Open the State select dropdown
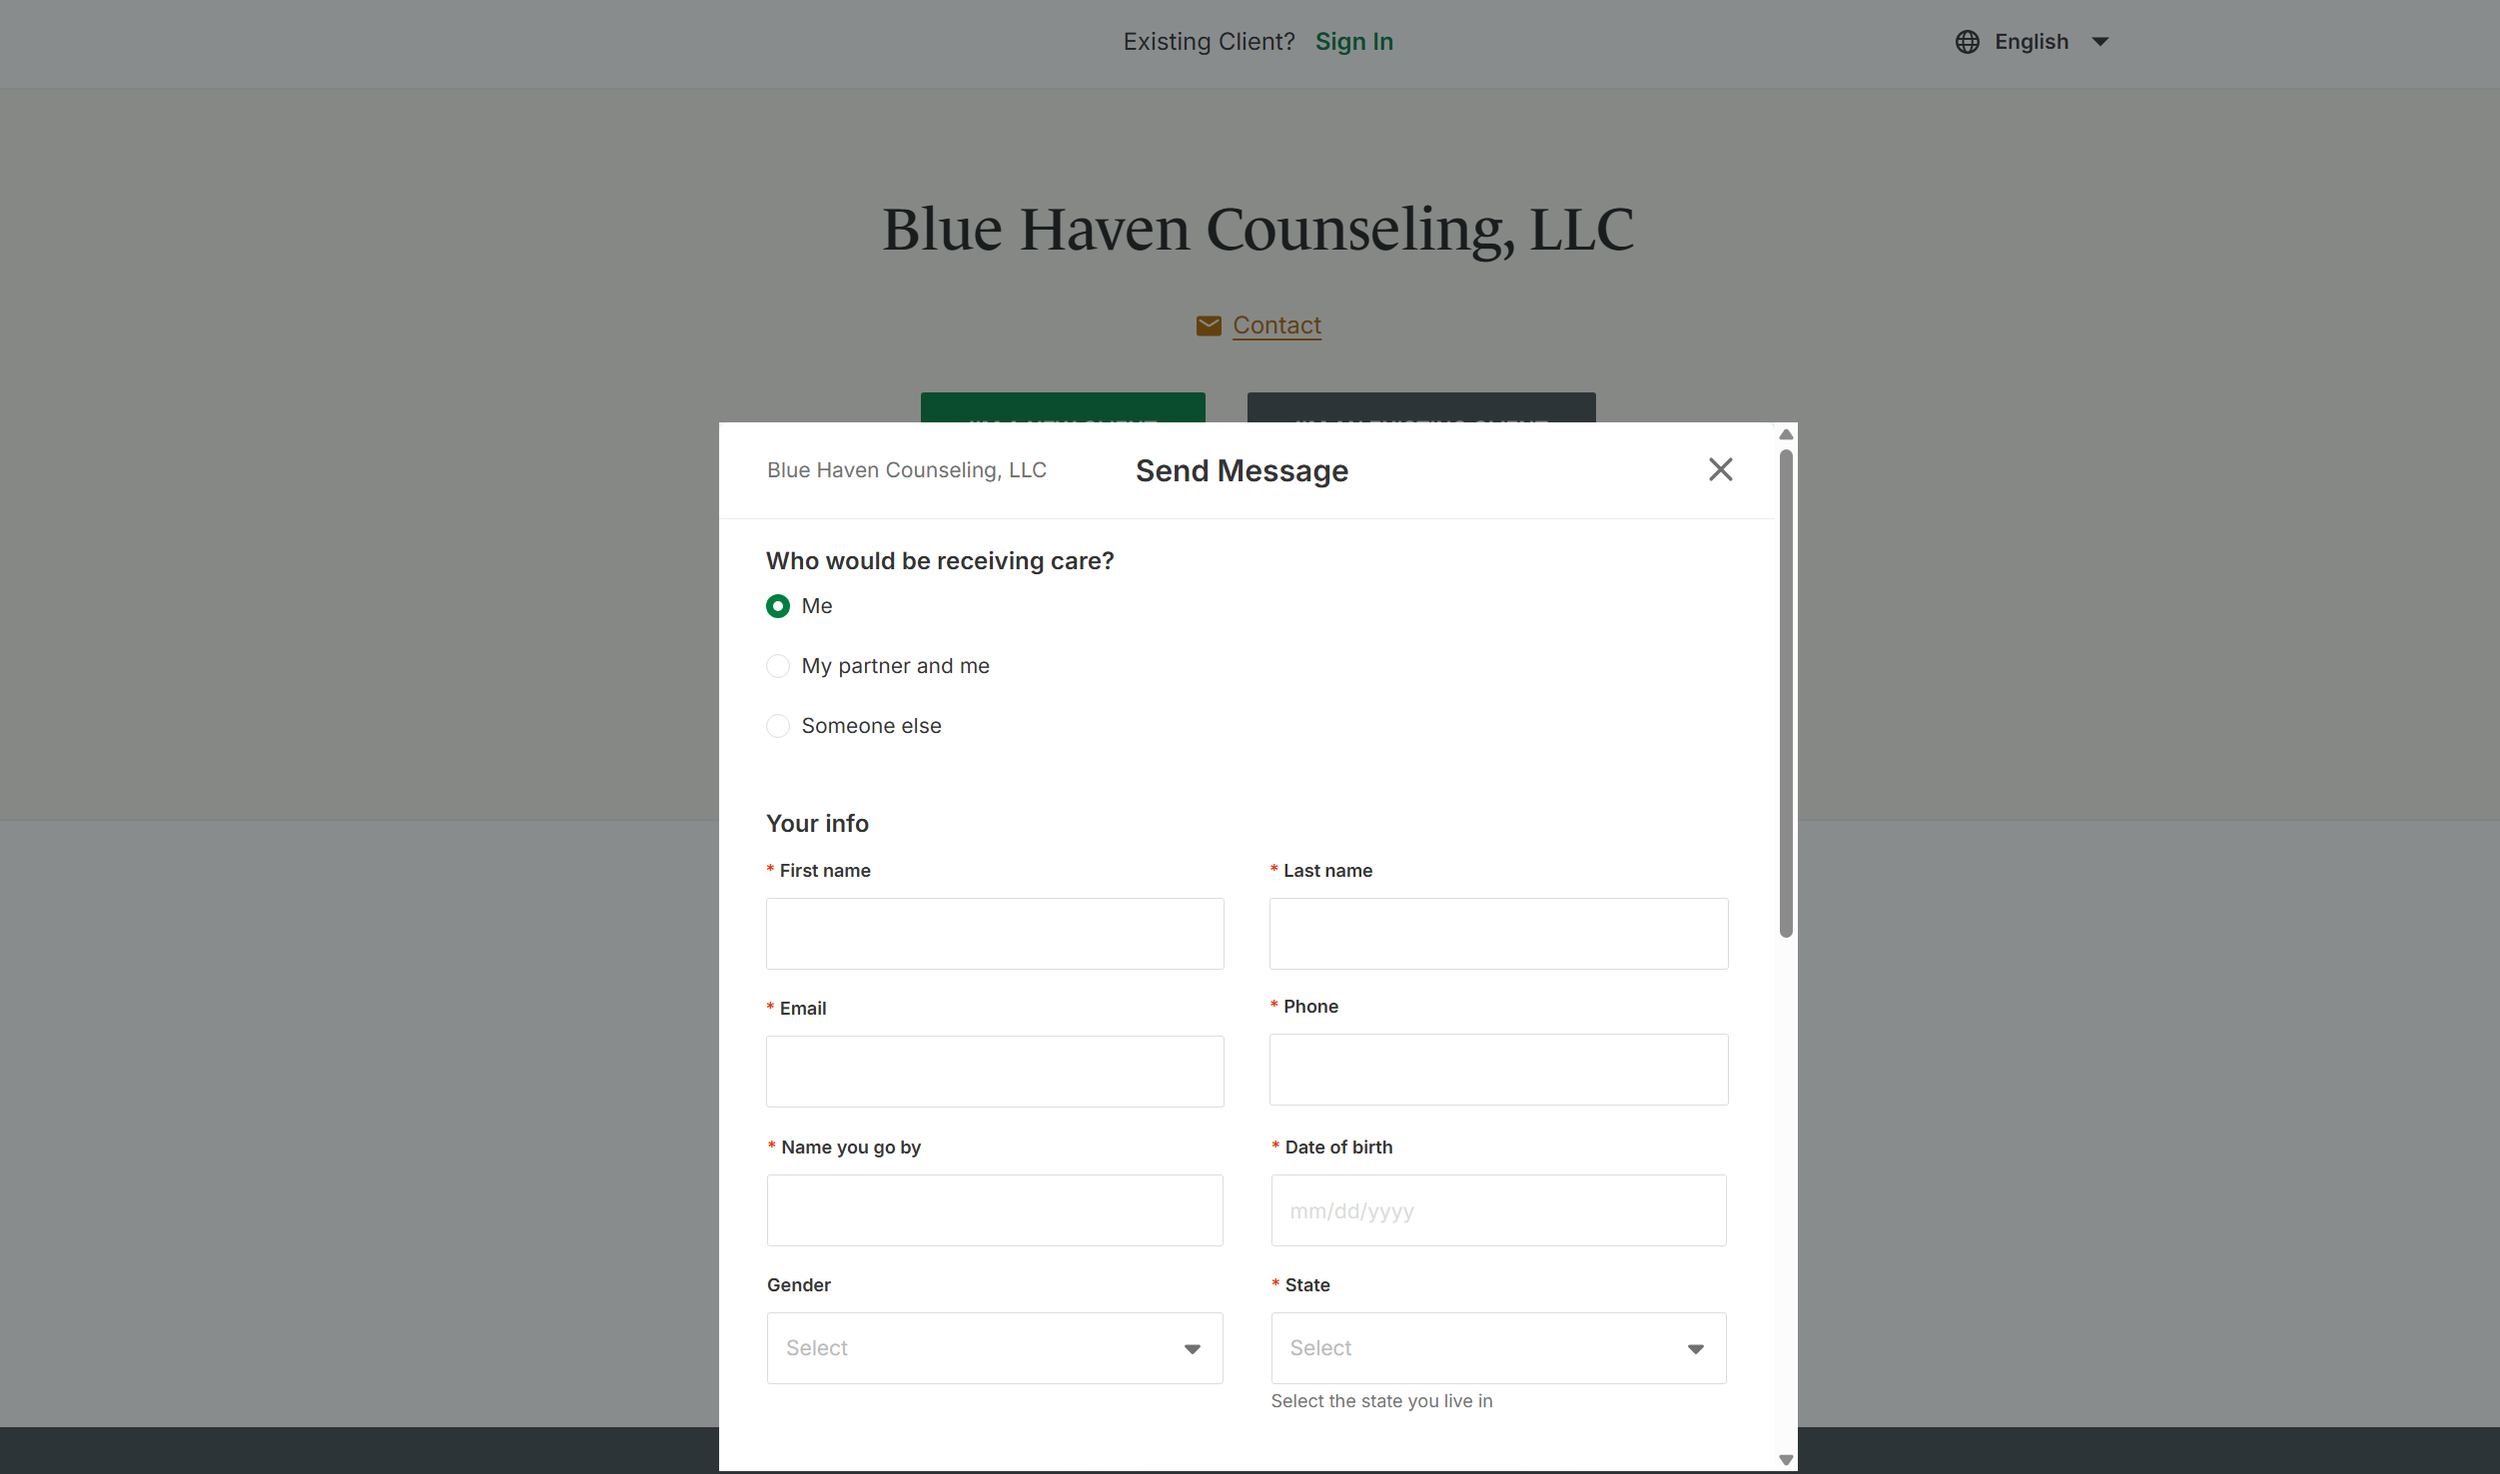This screenshot has height=1474, width=2500. (1498, 1348)
